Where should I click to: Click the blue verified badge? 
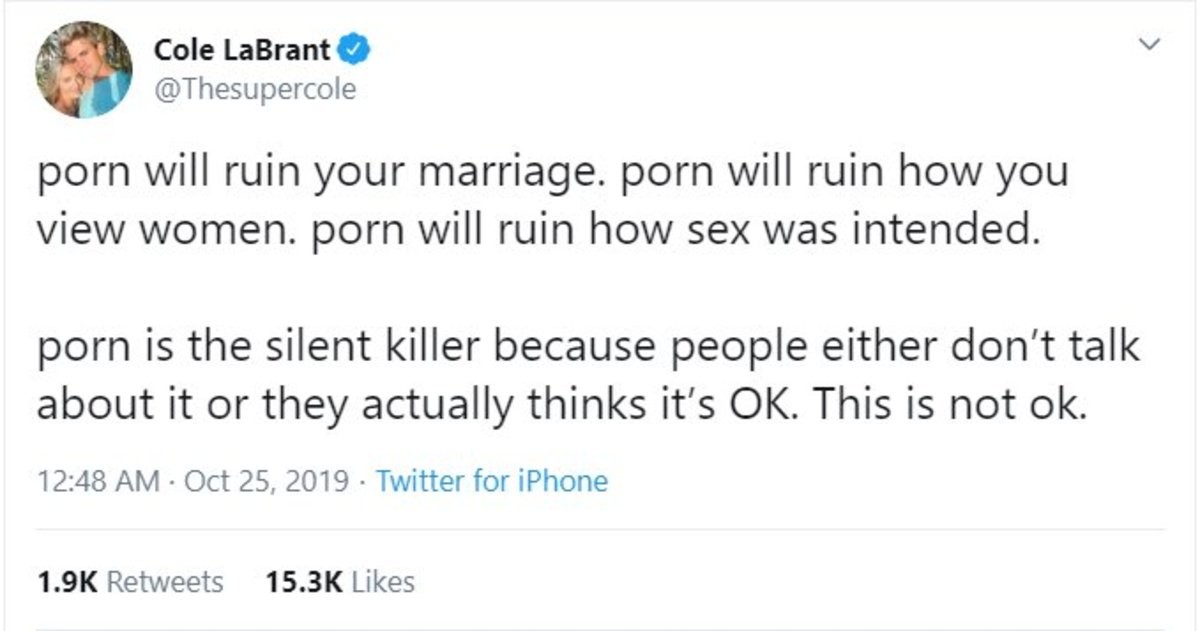[355, 49]
